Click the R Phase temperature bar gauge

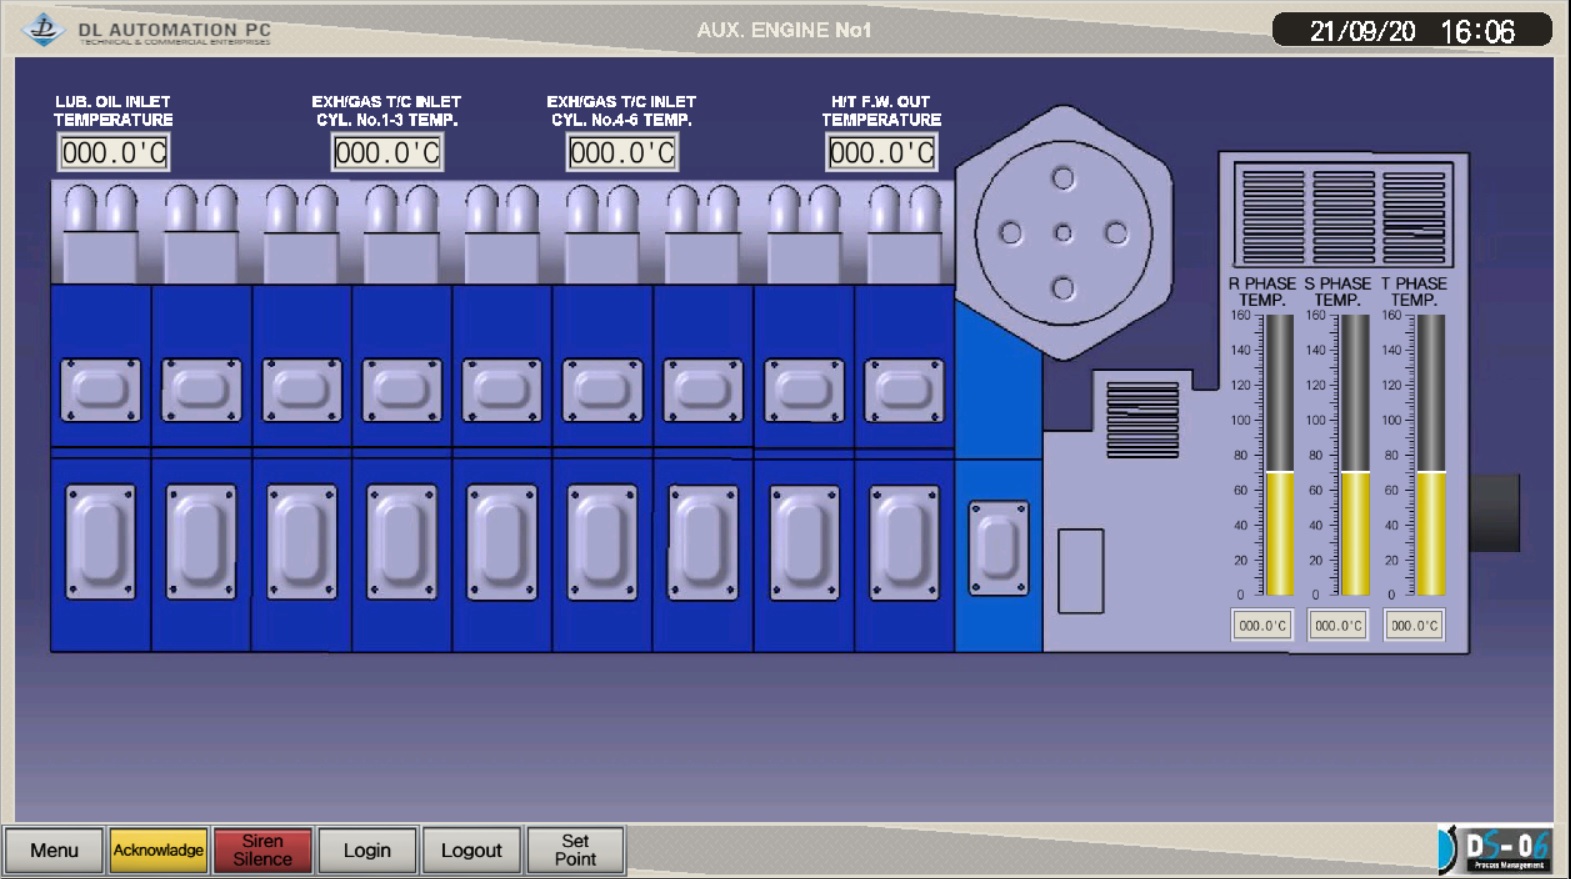(x=1279, y=456)
